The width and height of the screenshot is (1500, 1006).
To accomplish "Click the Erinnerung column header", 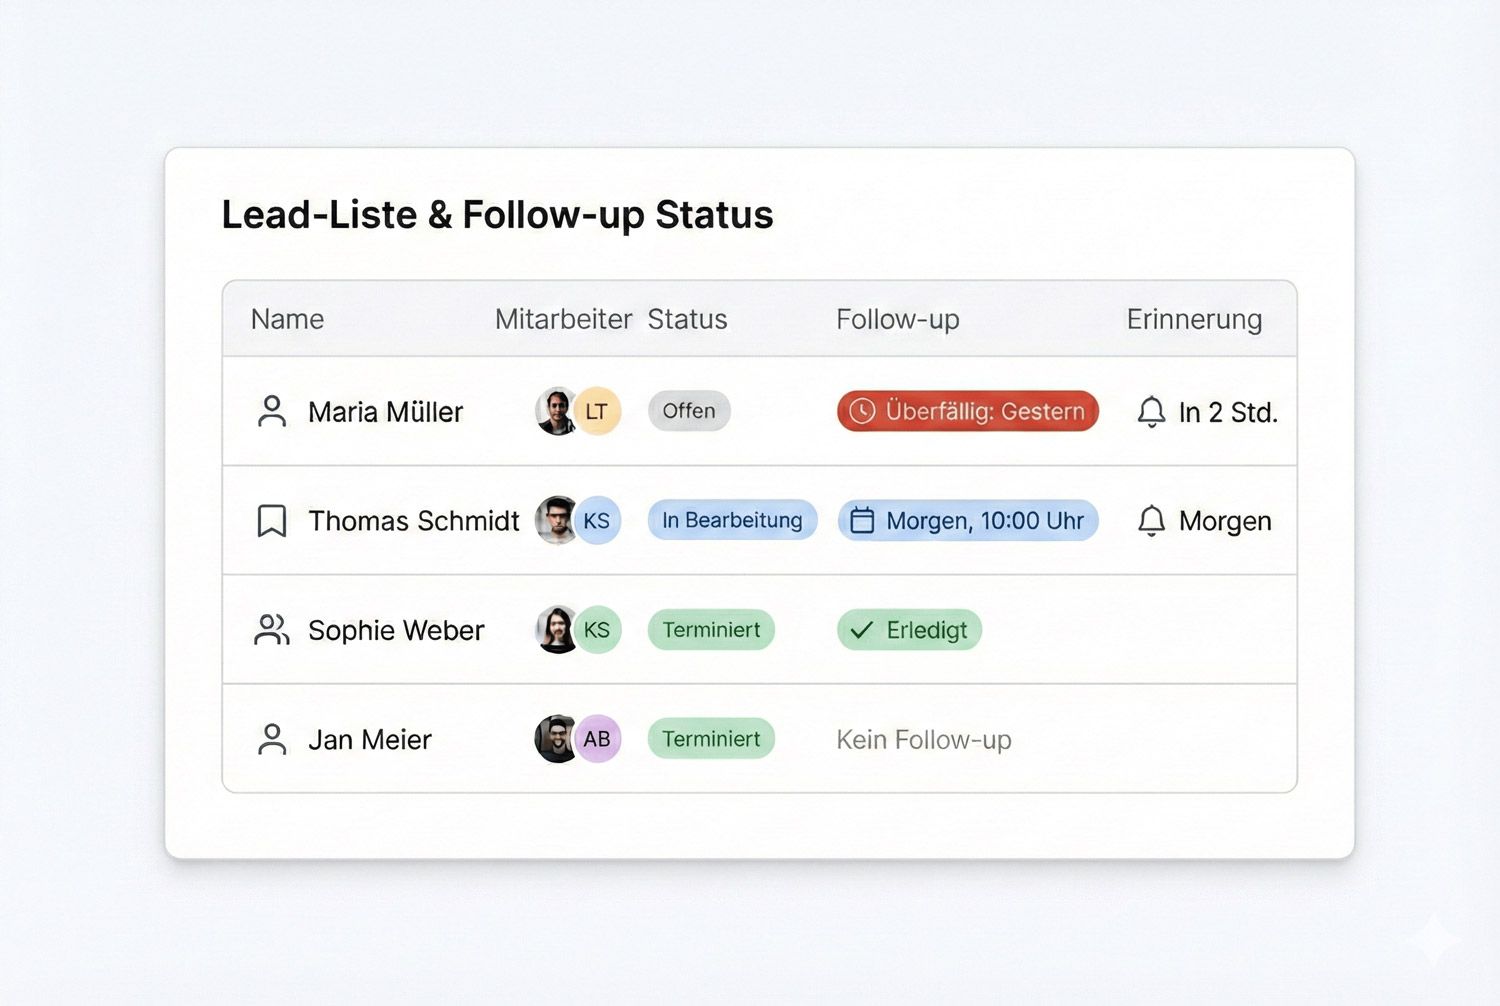I will (x=1194, y=319).
